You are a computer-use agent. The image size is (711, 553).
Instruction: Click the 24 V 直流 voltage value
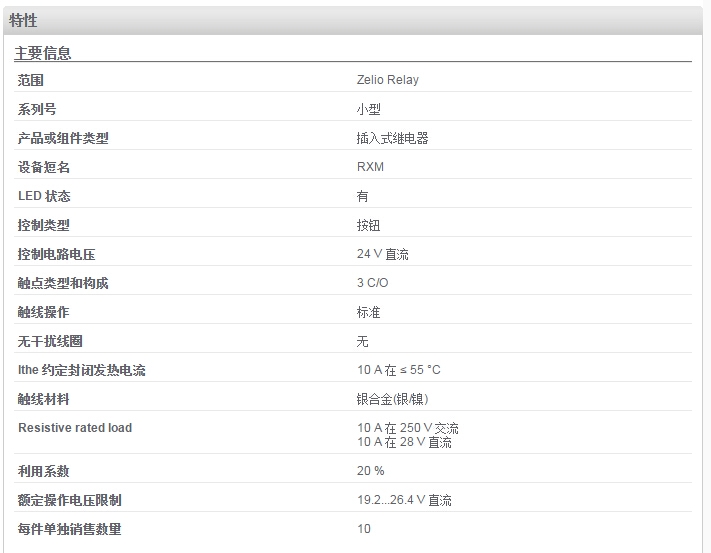coord(383,254)
